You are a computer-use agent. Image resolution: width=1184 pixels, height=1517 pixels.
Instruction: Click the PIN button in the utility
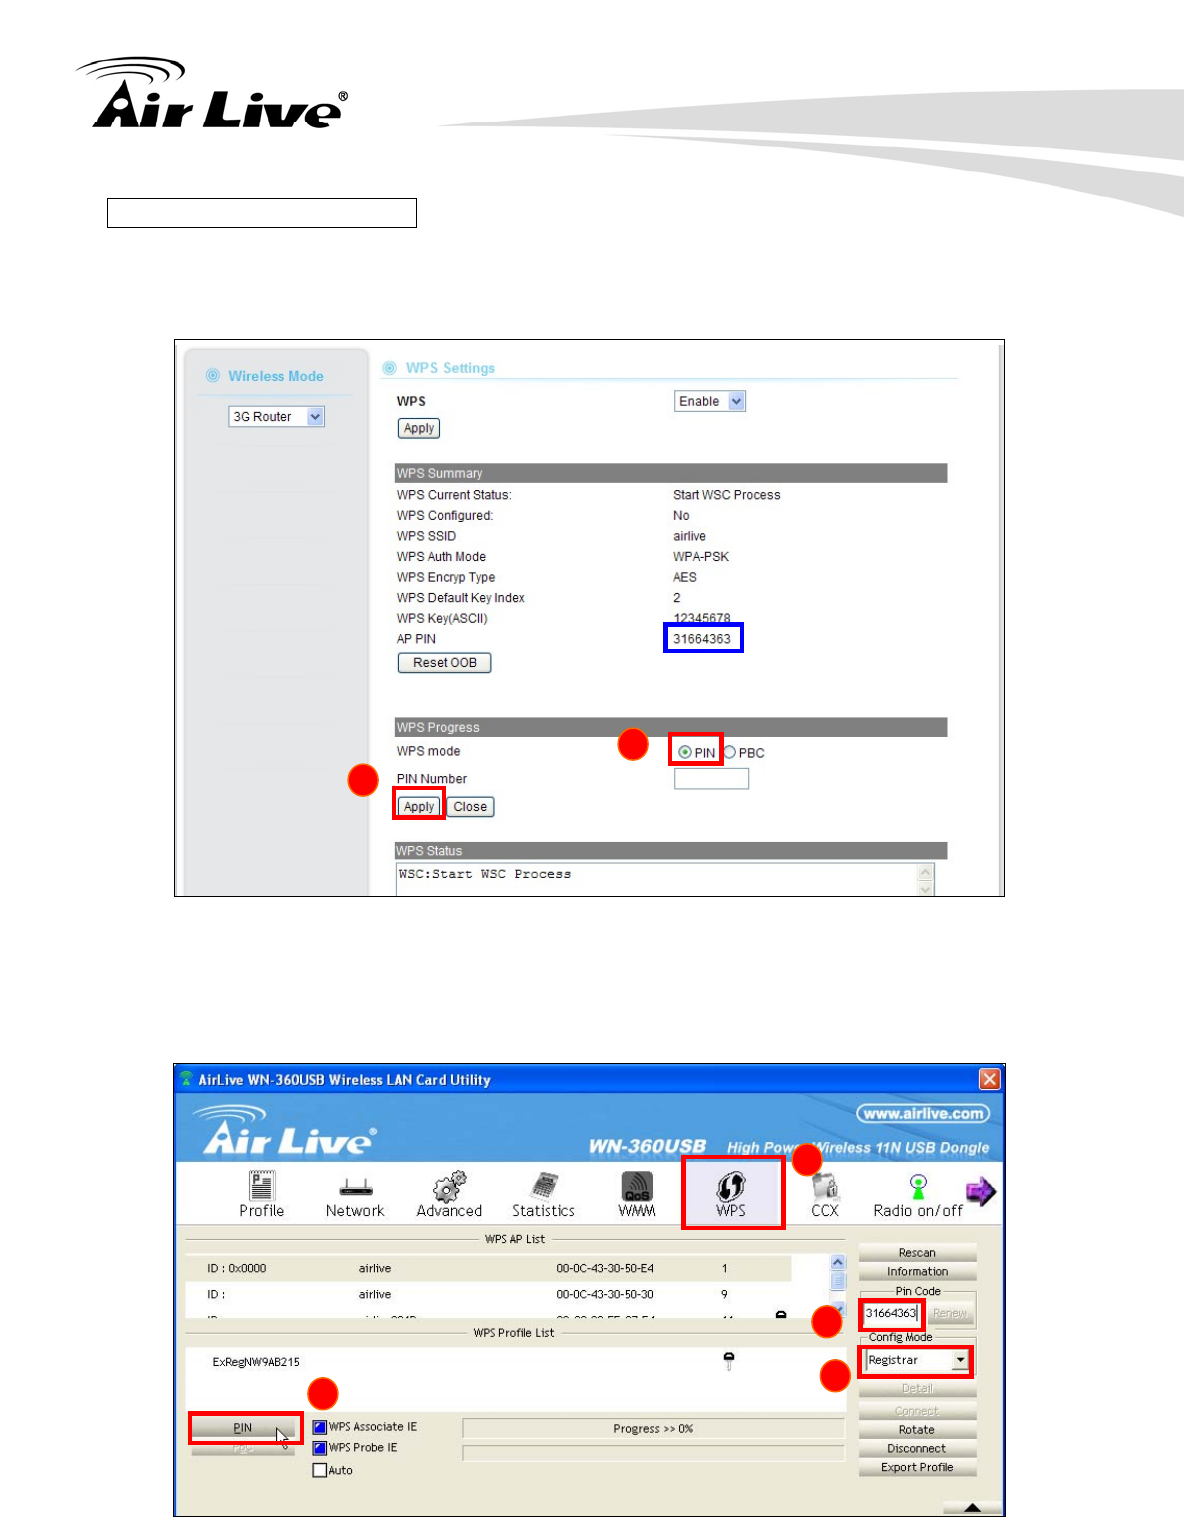point(244,1428)
